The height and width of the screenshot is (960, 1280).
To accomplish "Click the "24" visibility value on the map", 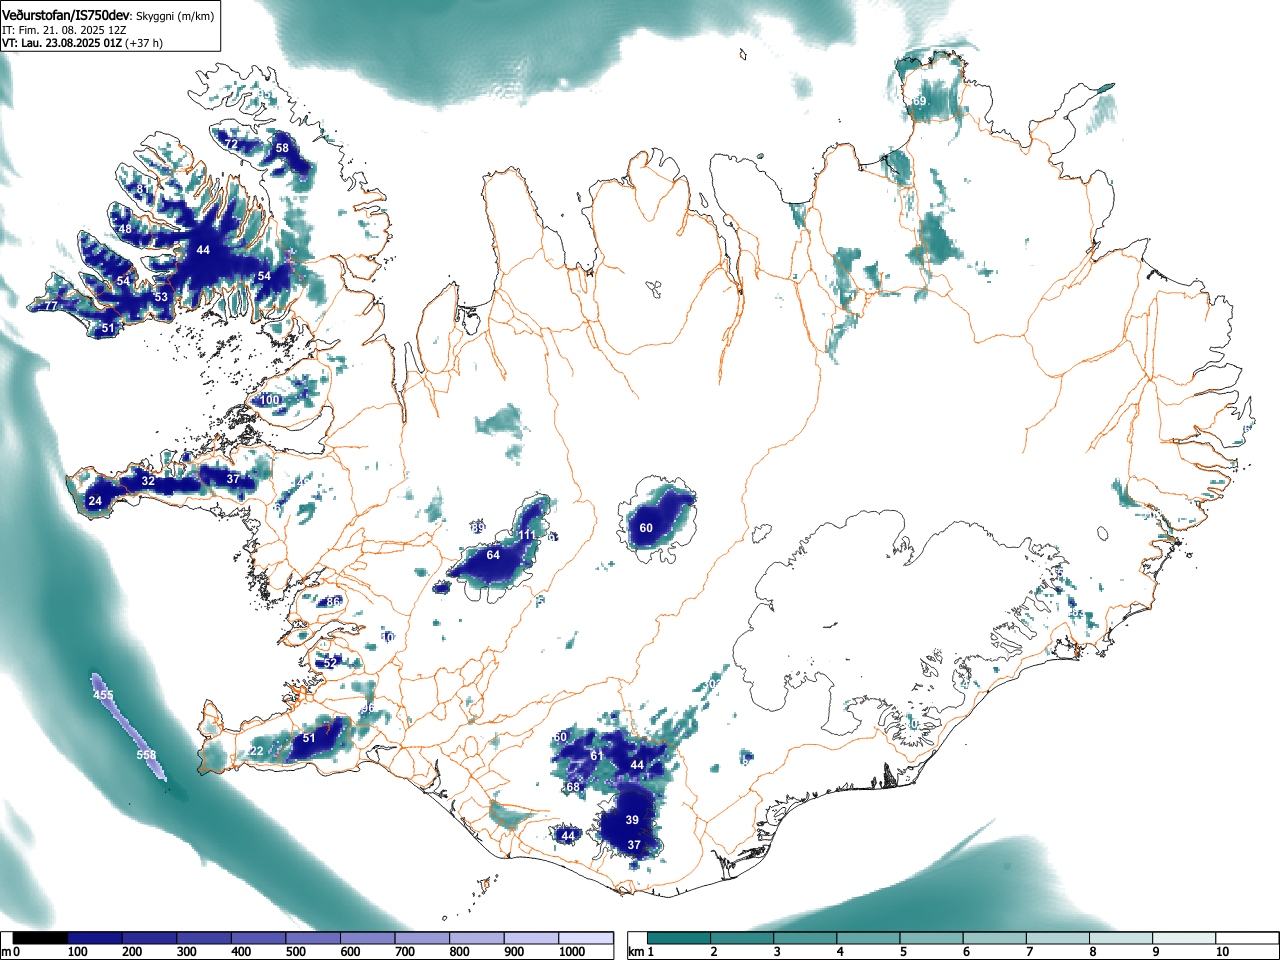I will [95, 501].
